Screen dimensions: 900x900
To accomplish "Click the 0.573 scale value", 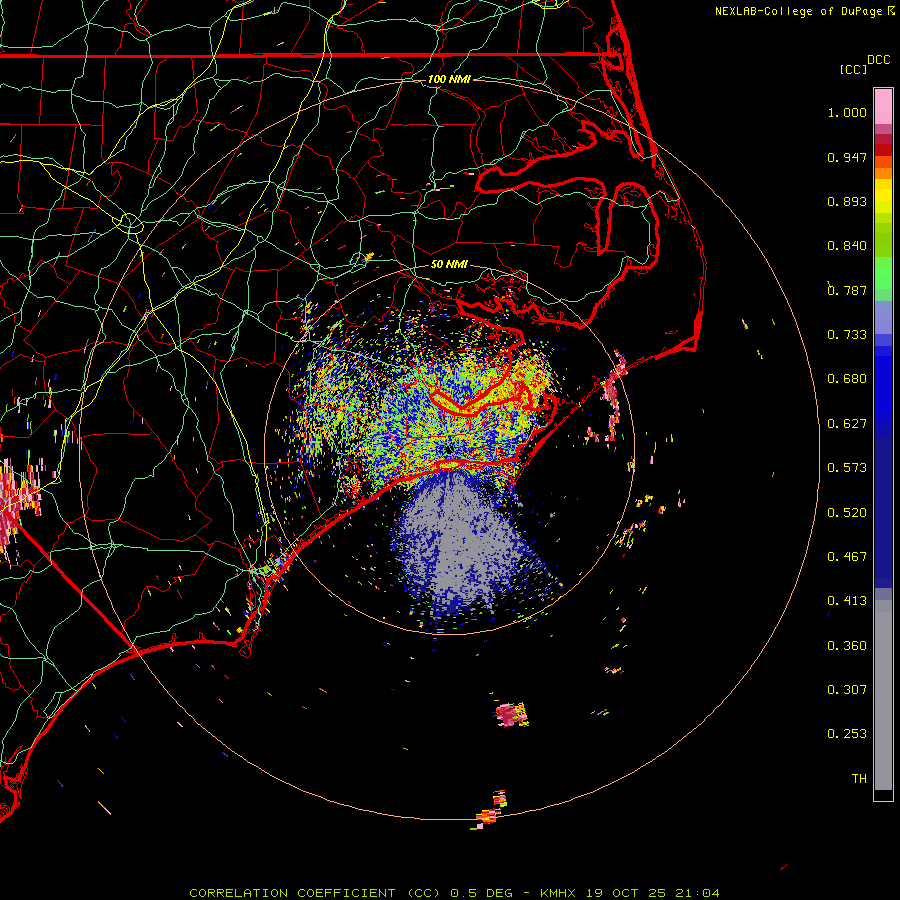I will coord(847,468).
